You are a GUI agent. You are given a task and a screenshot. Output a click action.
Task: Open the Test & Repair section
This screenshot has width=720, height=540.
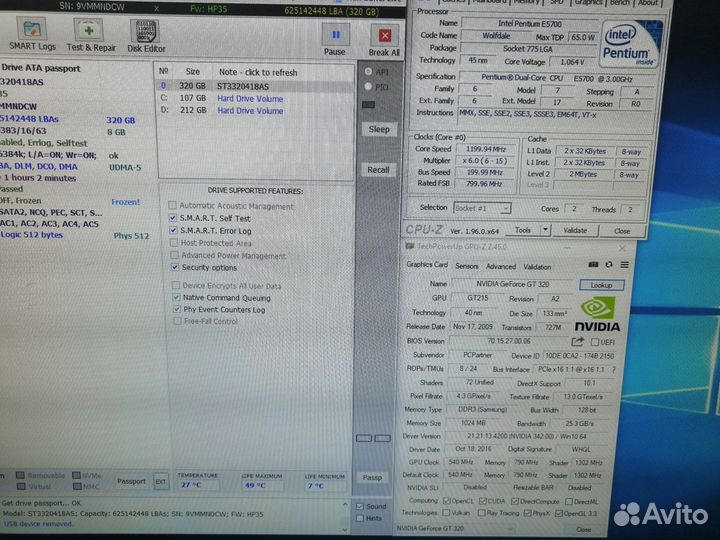pos(90,34)
